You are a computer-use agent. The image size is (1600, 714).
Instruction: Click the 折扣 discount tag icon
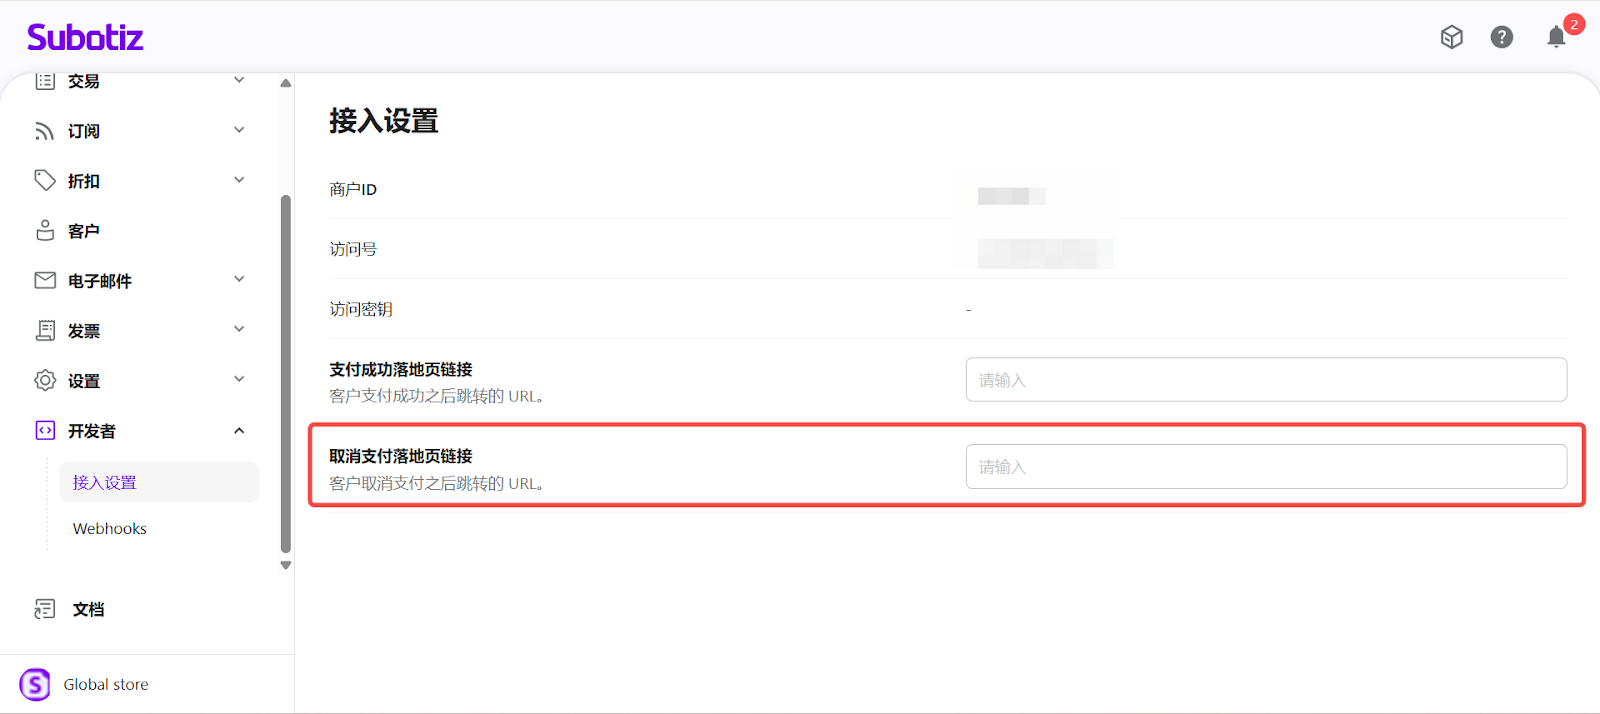(45, 180)
